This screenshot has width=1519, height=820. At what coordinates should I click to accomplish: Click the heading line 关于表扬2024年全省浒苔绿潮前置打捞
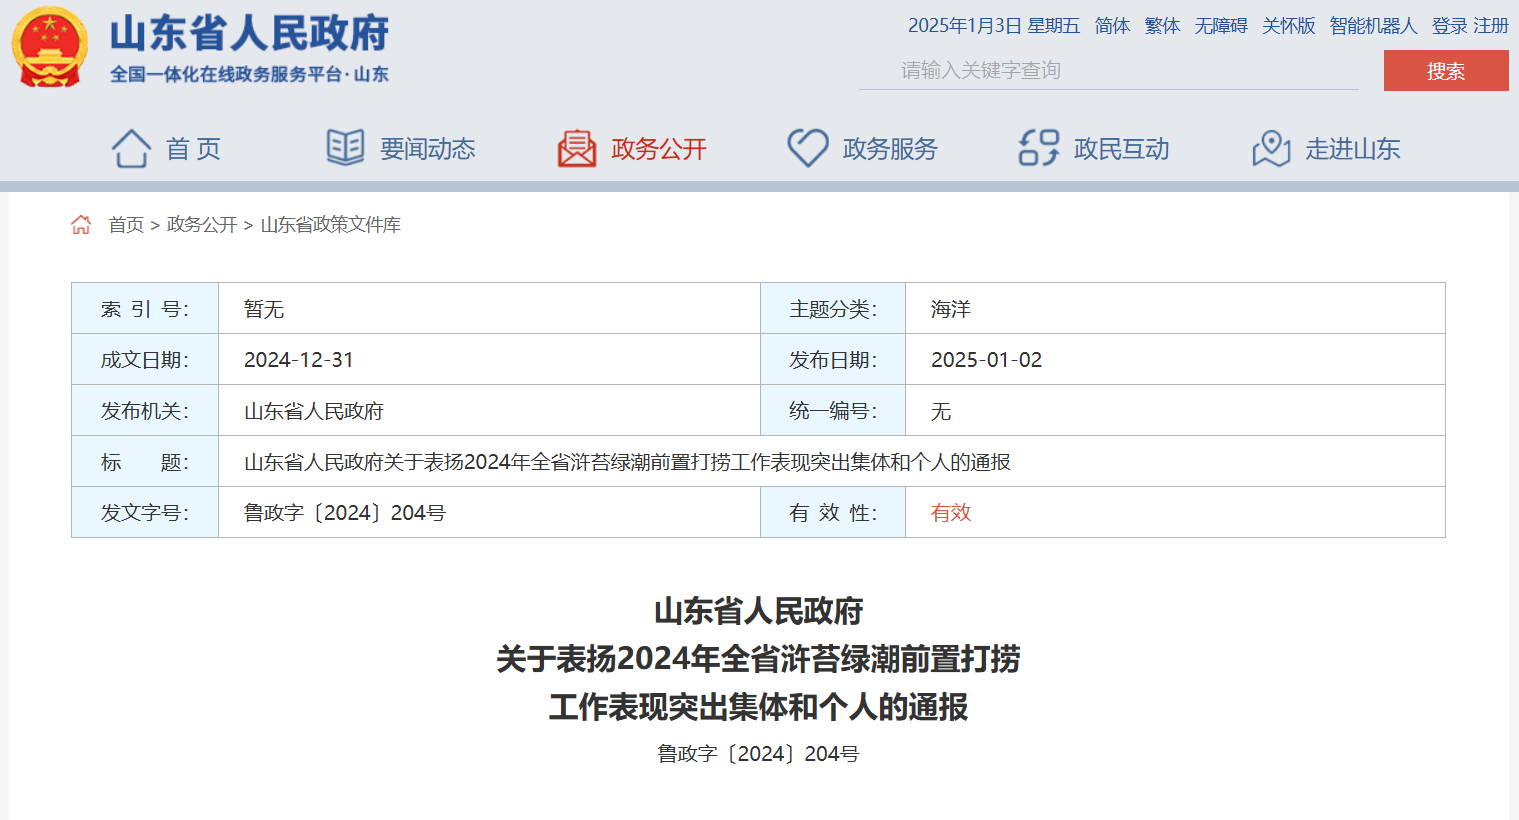(x=758, y=659)
